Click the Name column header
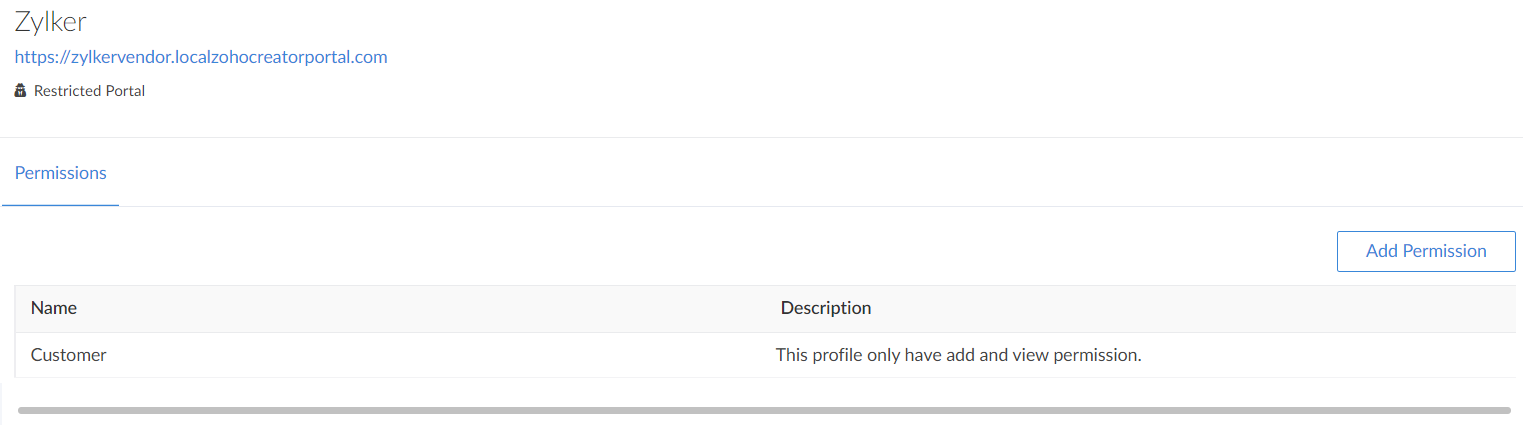The width and height of the screenshot is (1523, 425). click(54, 308)
